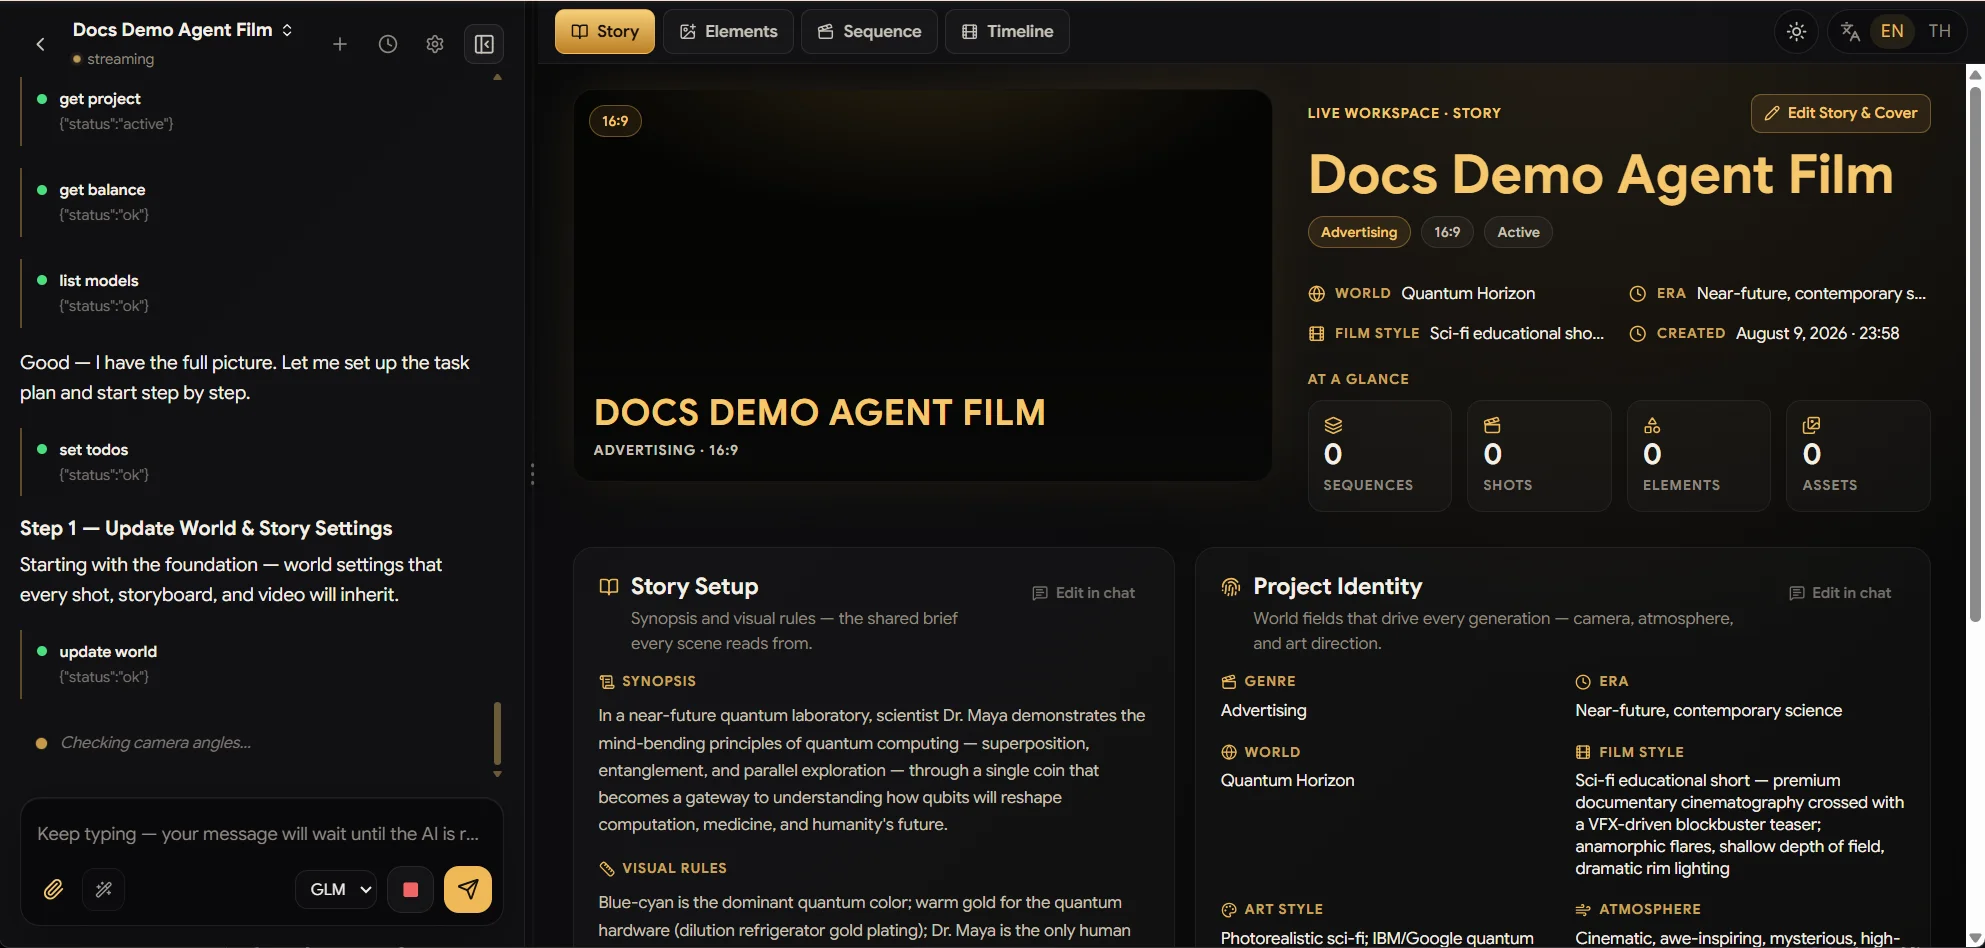Open the Shots count card
Viewport: 1985px width, 948px height.
tap(1539, 456)
